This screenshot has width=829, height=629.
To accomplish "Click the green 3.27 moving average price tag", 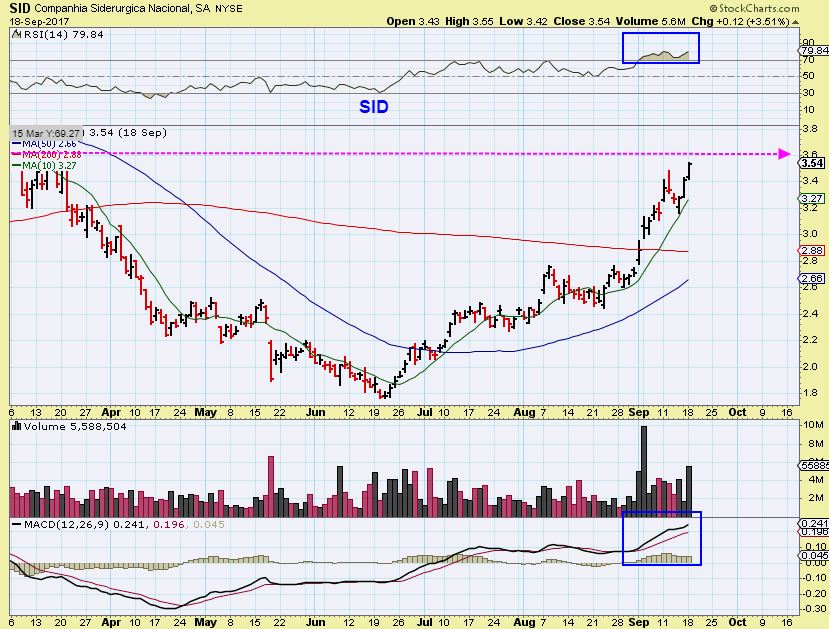I will [x=813, y=199].
